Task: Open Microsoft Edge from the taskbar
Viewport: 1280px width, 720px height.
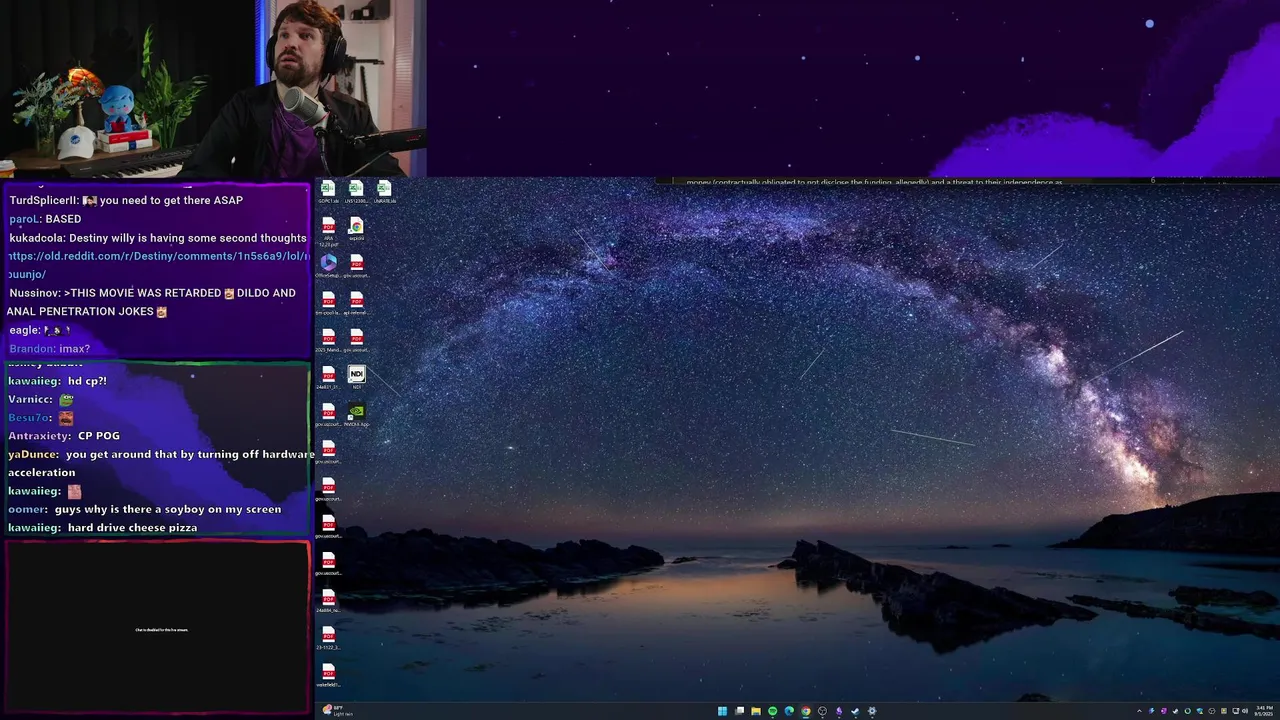Action: point(789,711)
